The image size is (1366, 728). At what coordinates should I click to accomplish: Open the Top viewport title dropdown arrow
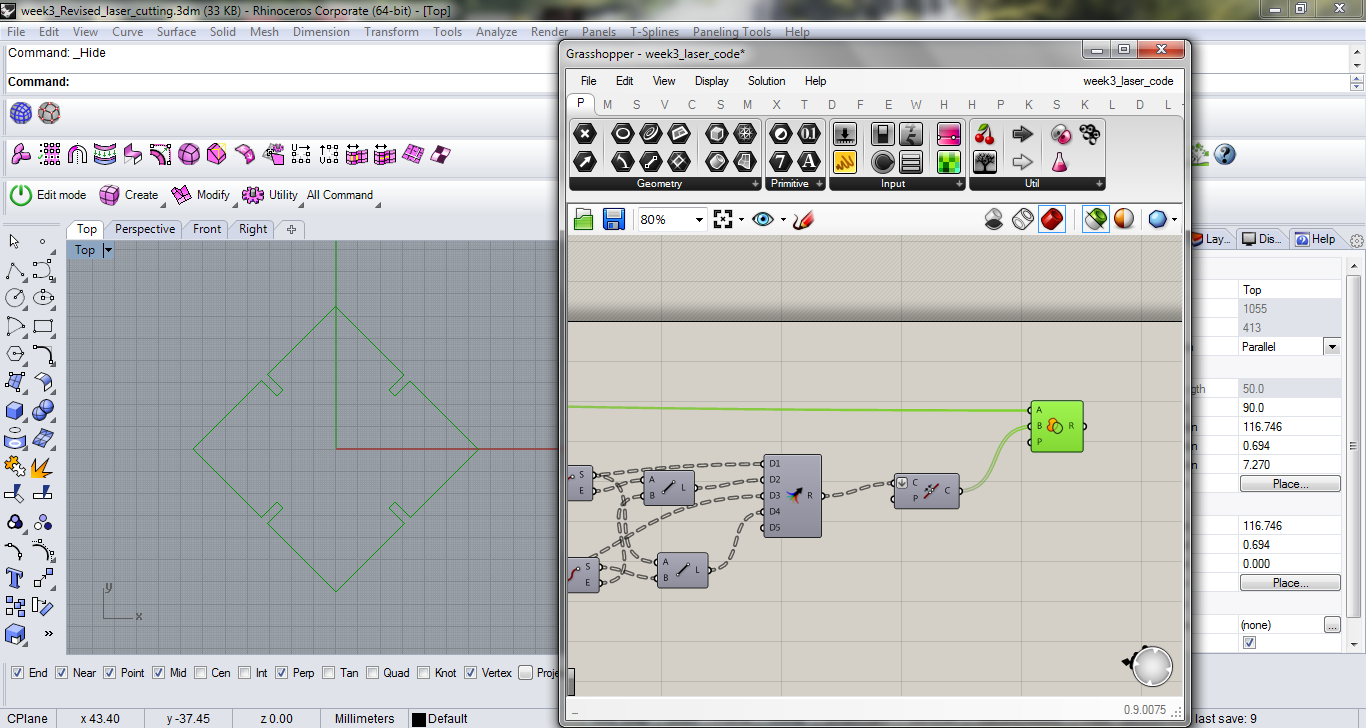point(108,250)
